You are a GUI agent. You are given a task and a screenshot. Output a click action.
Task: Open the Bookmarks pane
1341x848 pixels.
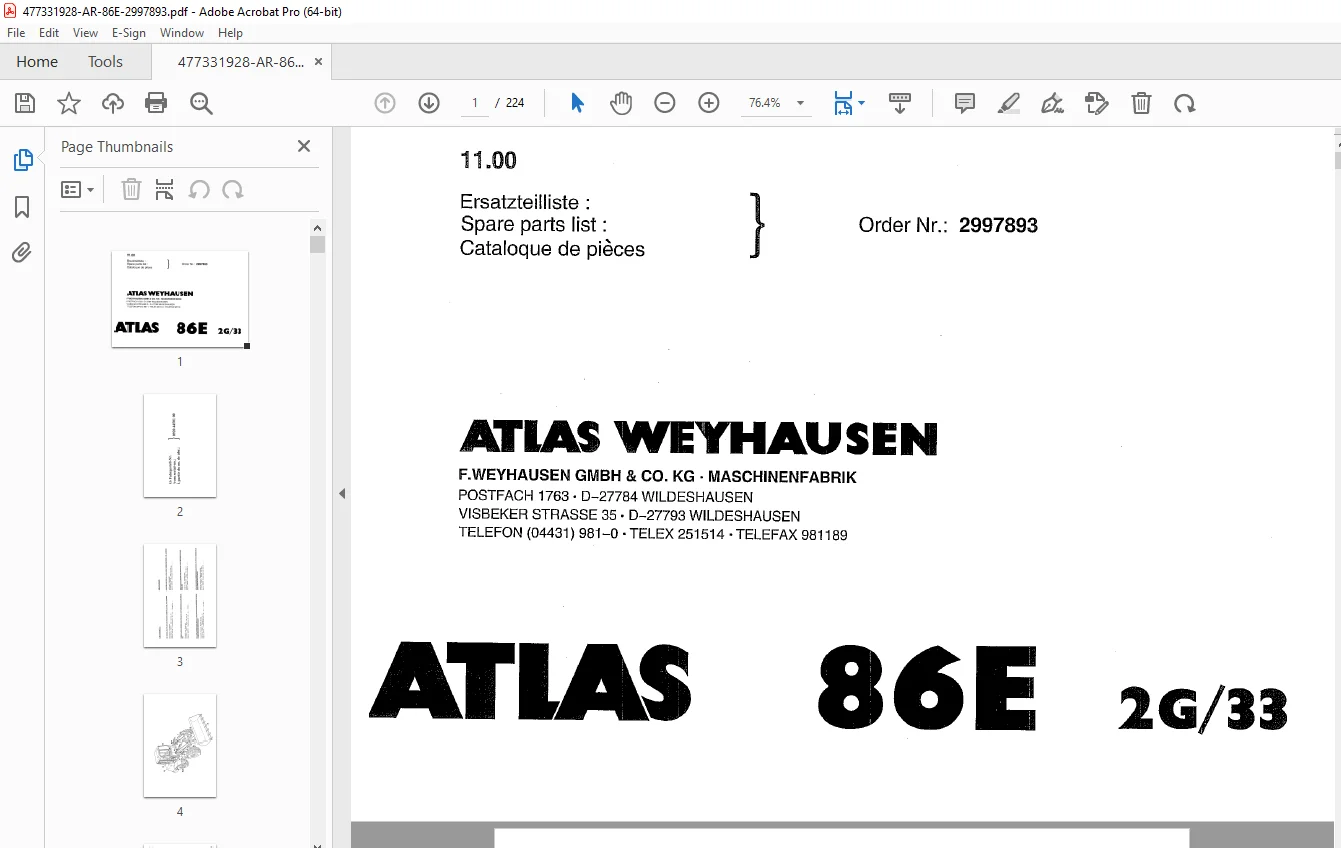pos(22,207)
